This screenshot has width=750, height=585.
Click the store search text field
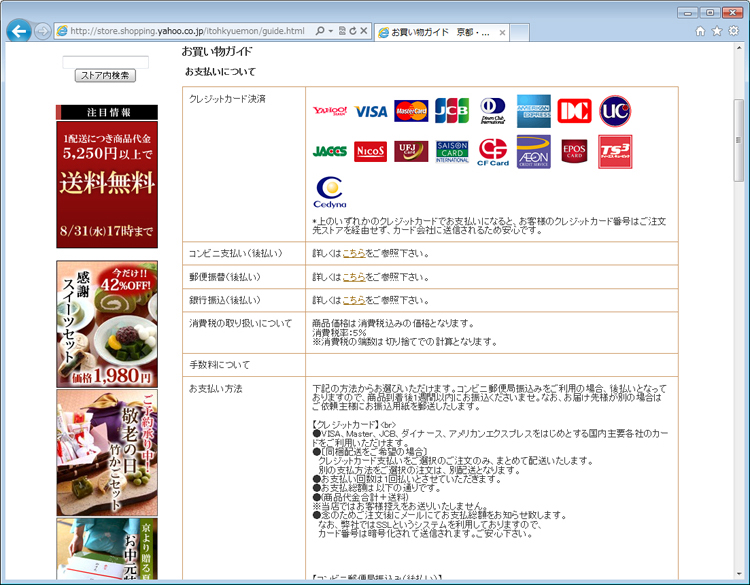pyautogui.click(x=105, y=62)
